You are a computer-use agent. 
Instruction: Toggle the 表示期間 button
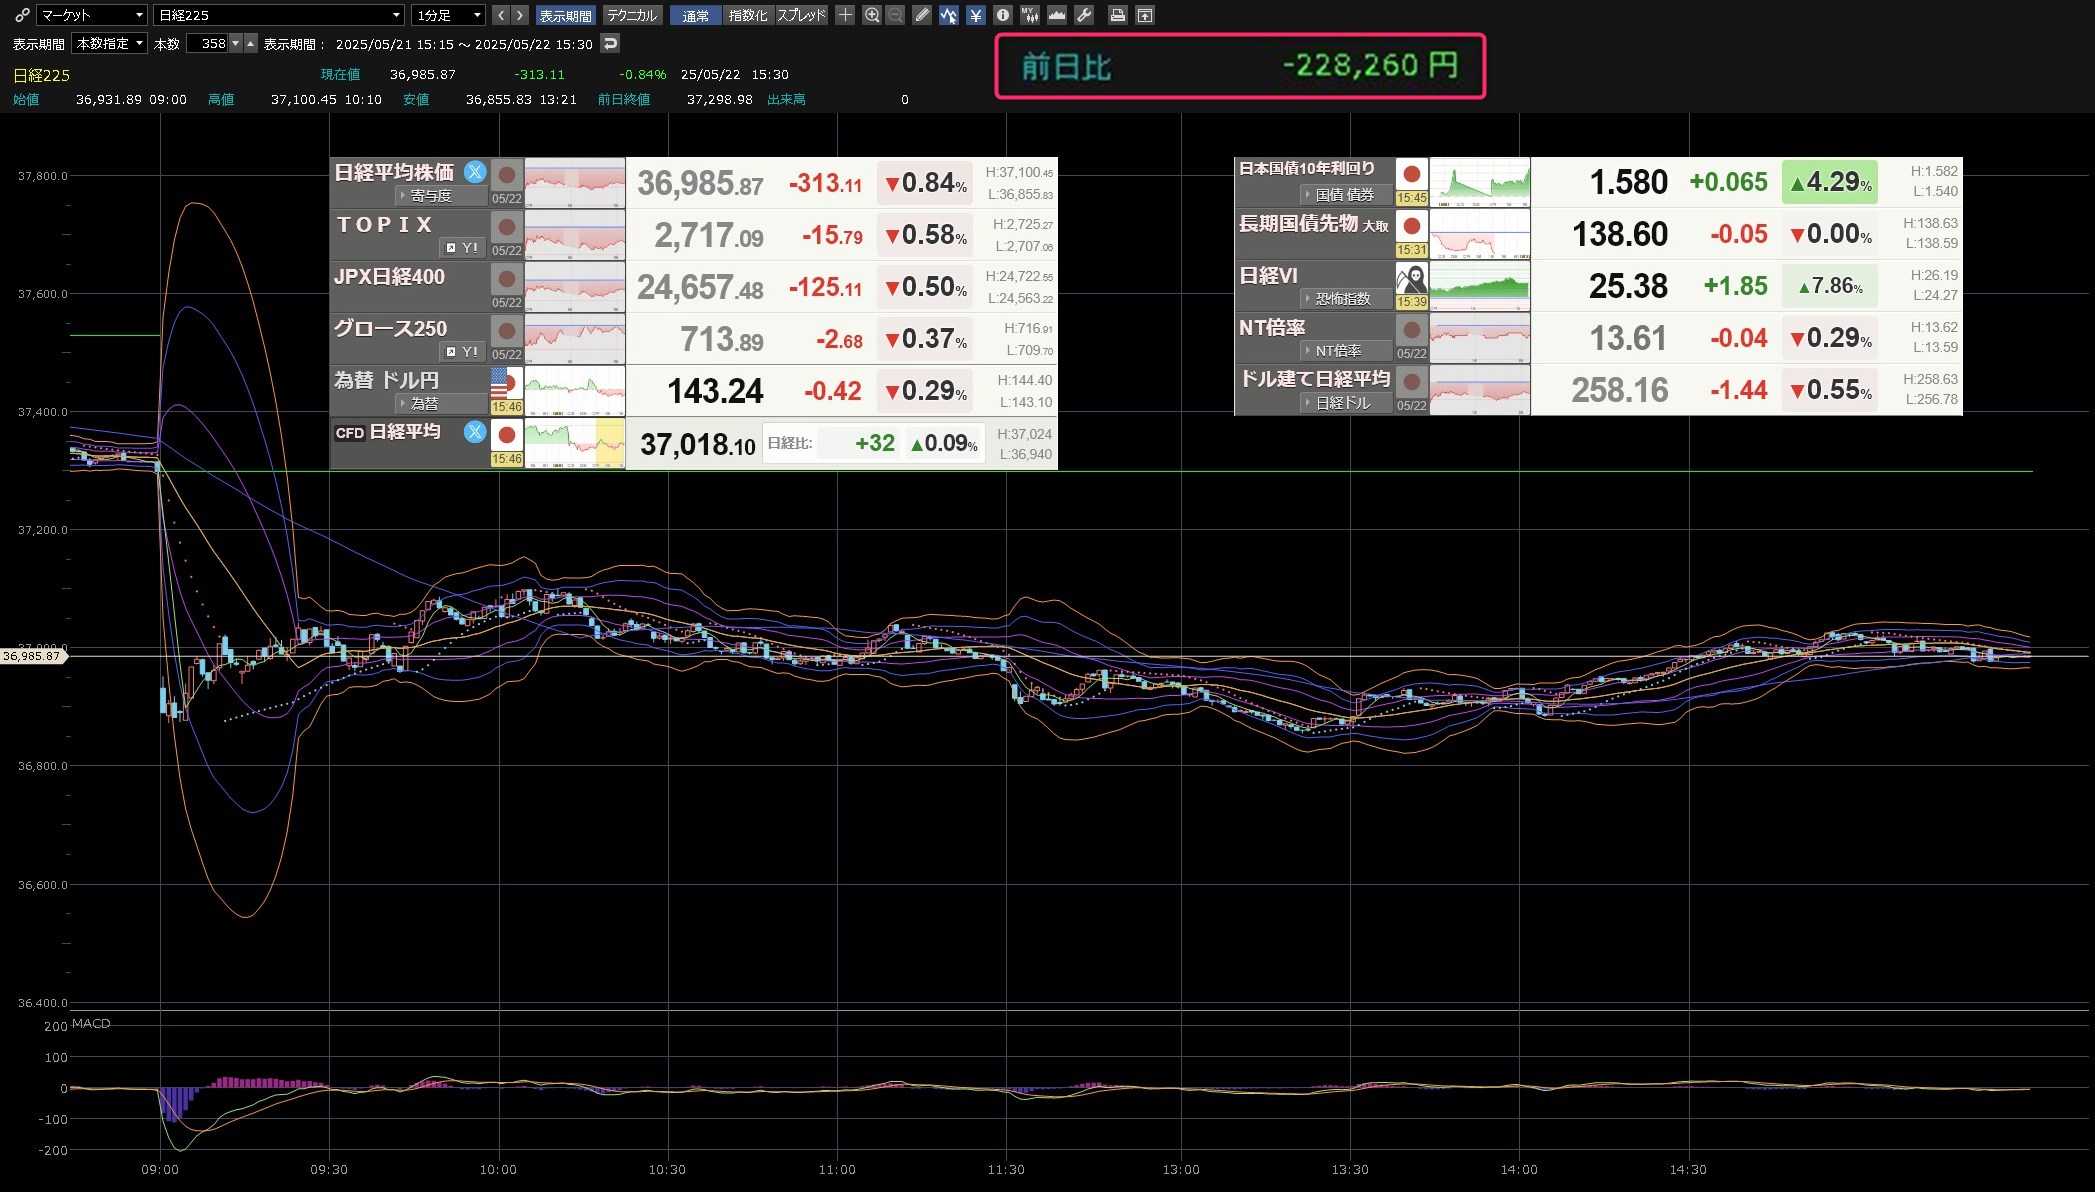click(x=565, y=15)
